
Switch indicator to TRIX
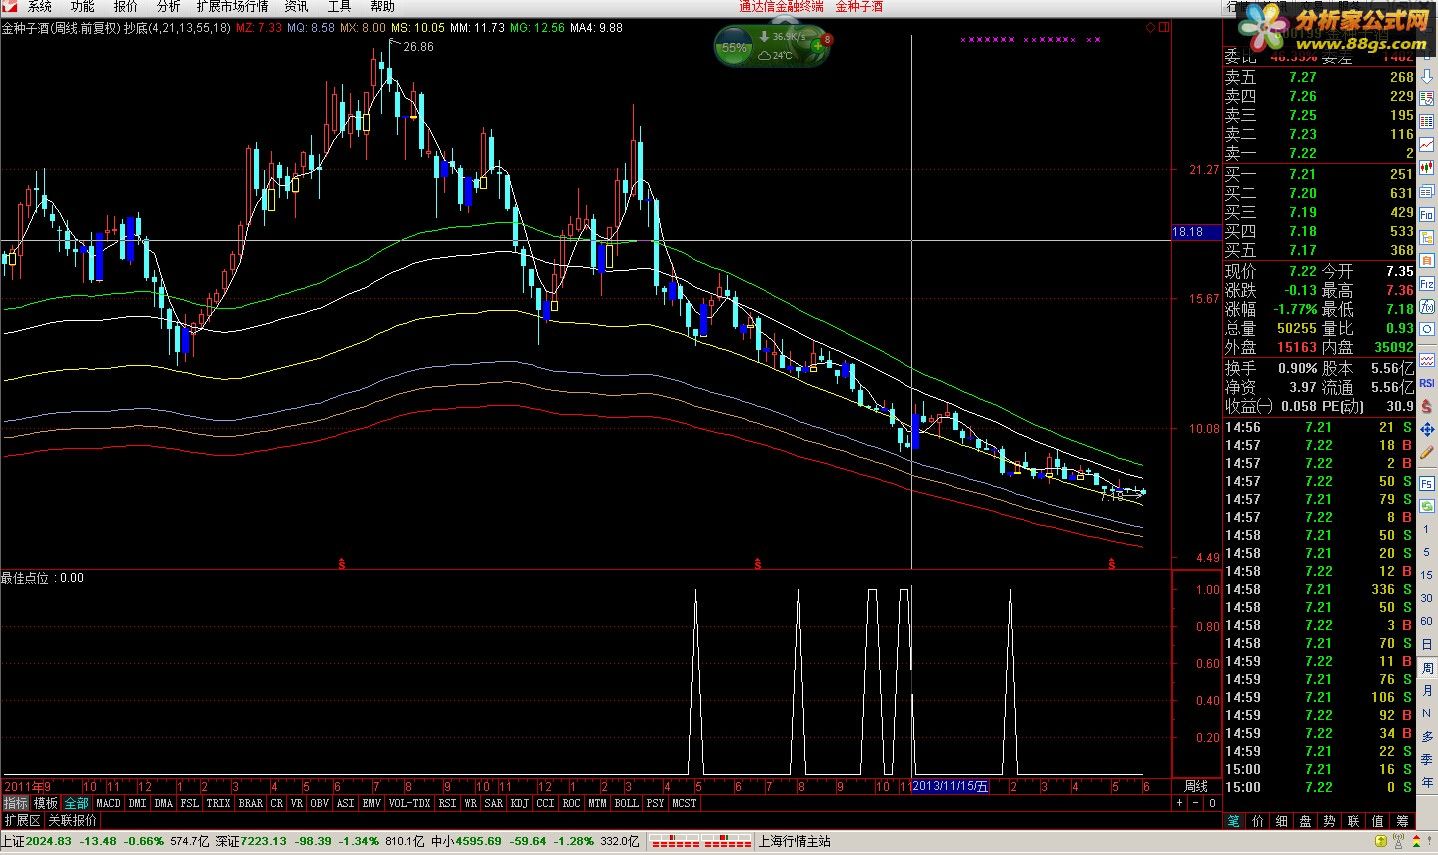pos(218,803)
